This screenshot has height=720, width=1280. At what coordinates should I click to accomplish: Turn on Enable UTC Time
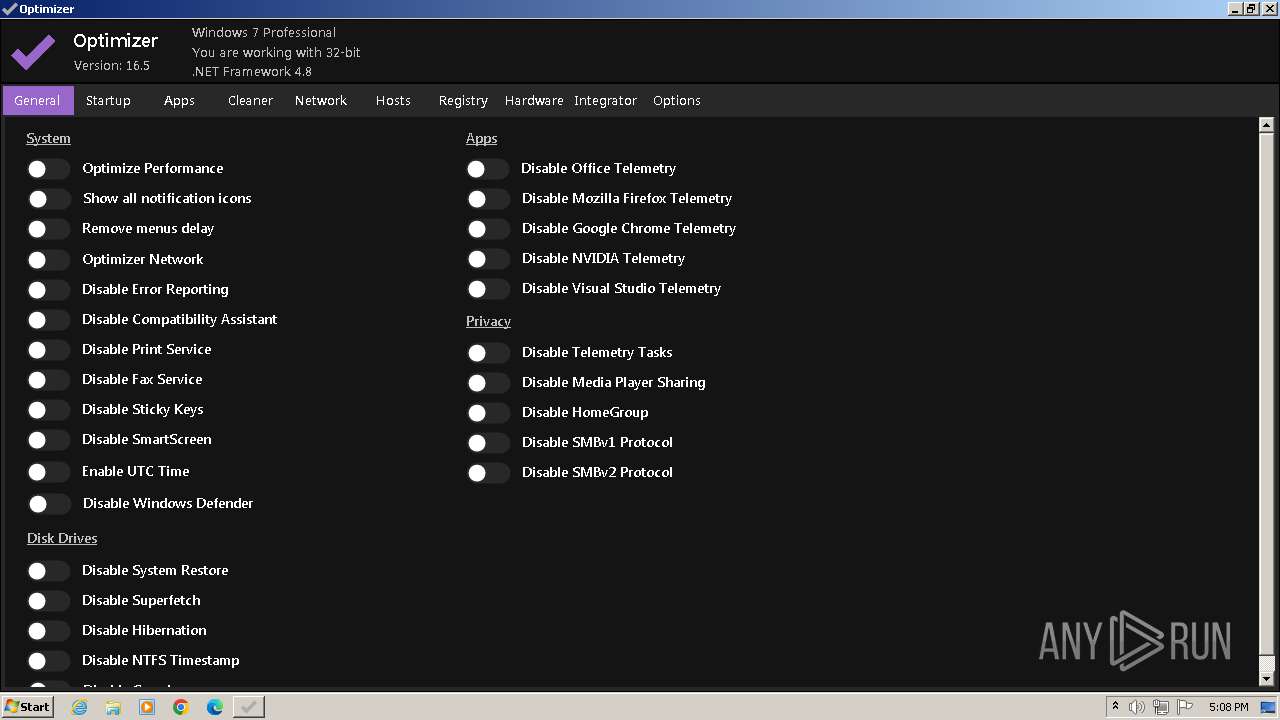pos(48,472)
